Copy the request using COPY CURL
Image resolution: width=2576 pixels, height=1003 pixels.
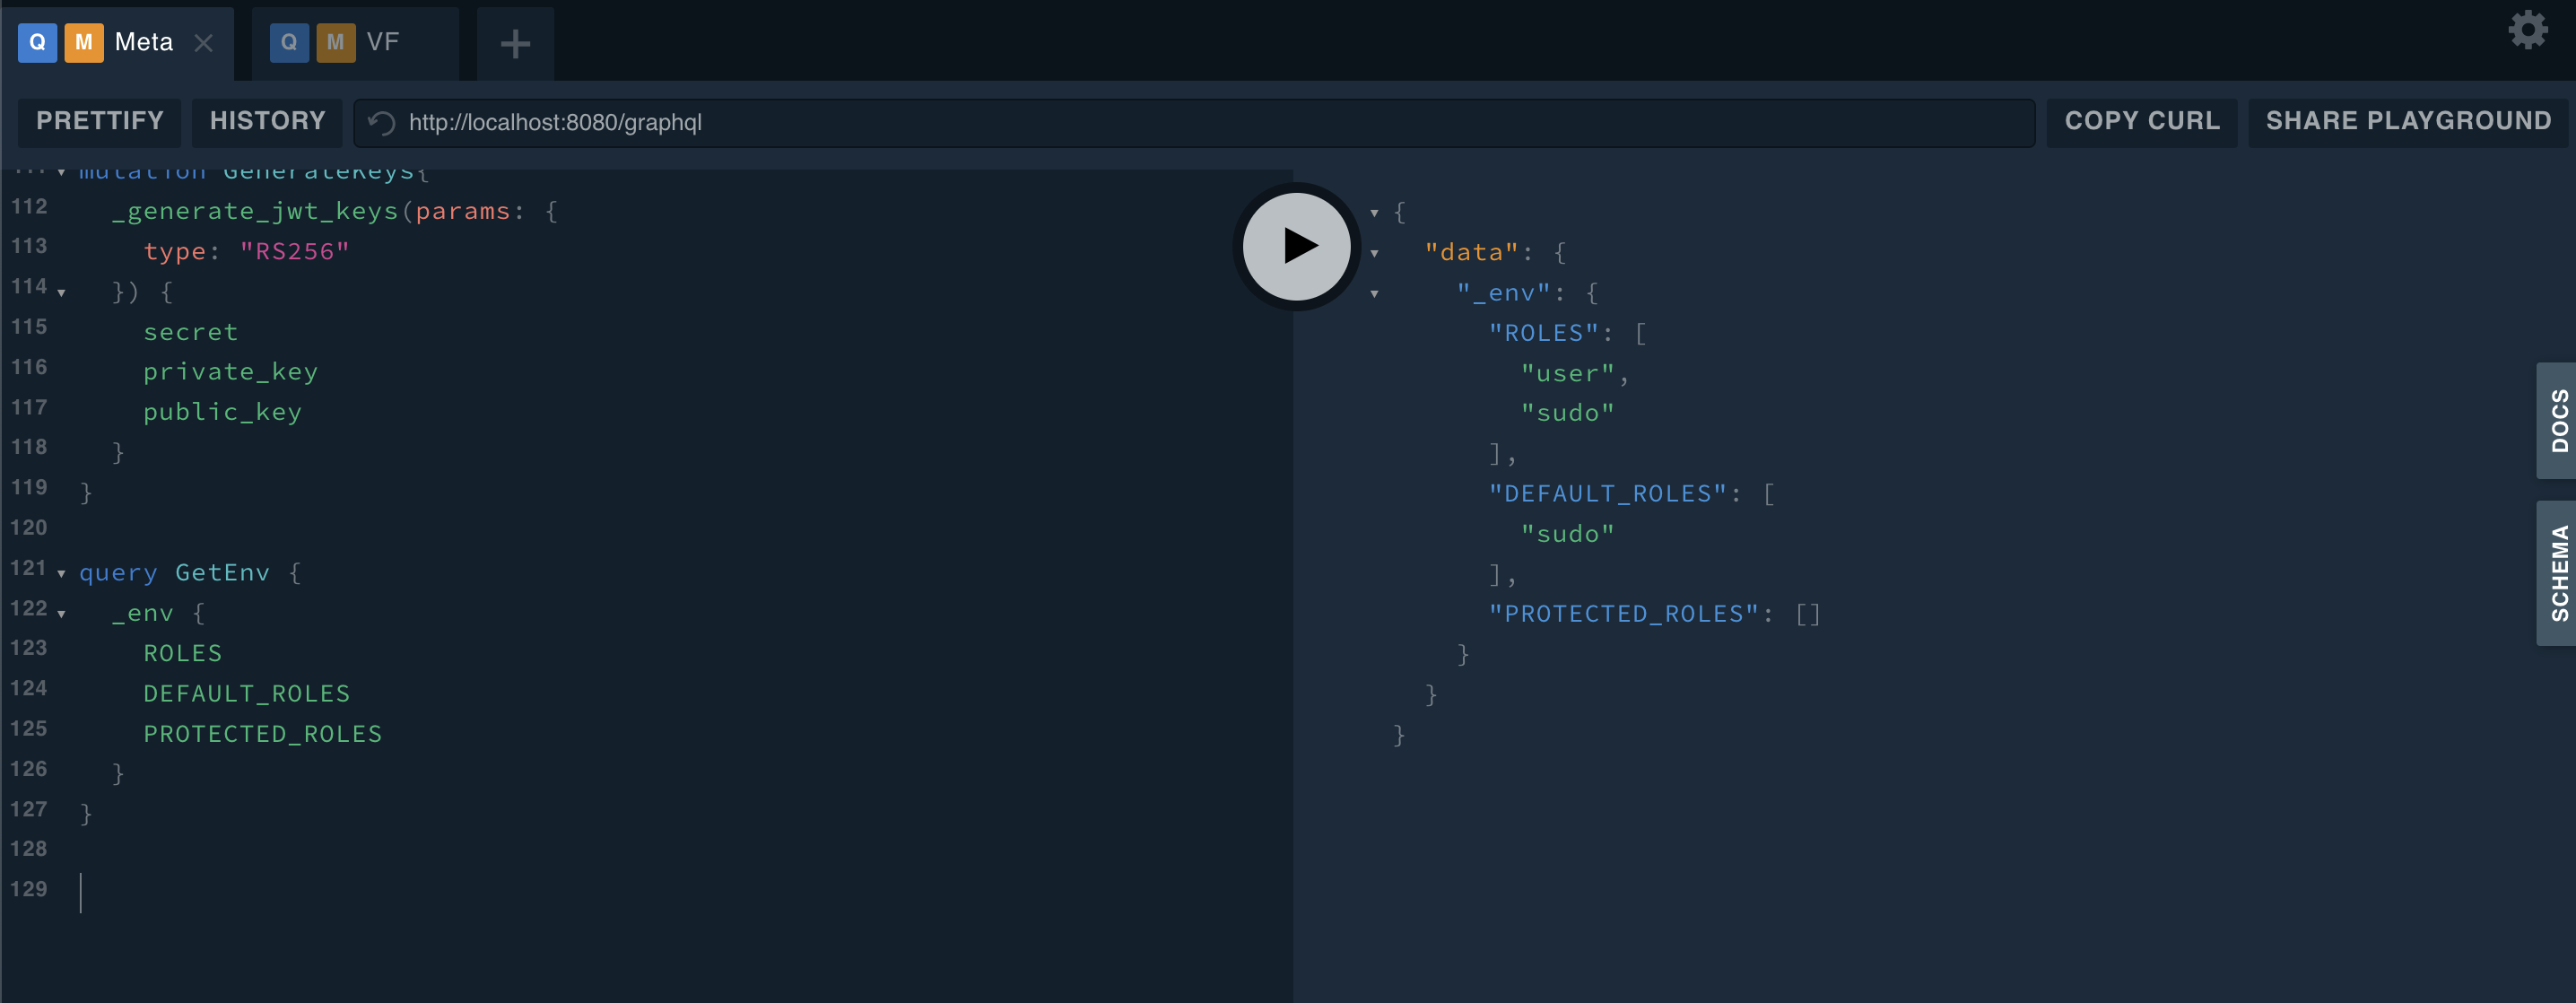[x=2140, y=121]
